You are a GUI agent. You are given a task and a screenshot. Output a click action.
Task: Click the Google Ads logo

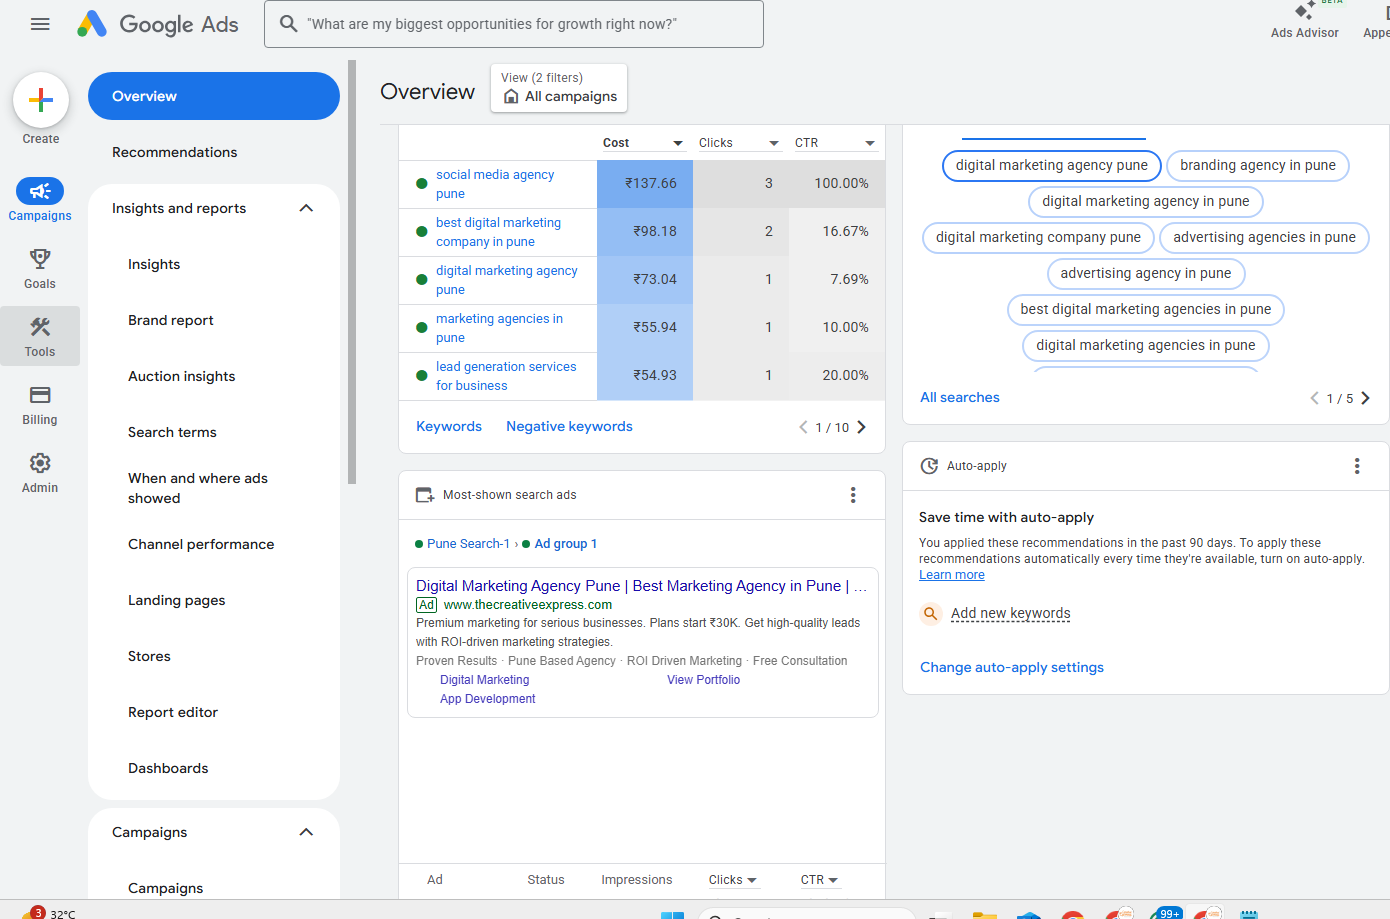click(x=158, y=24)
